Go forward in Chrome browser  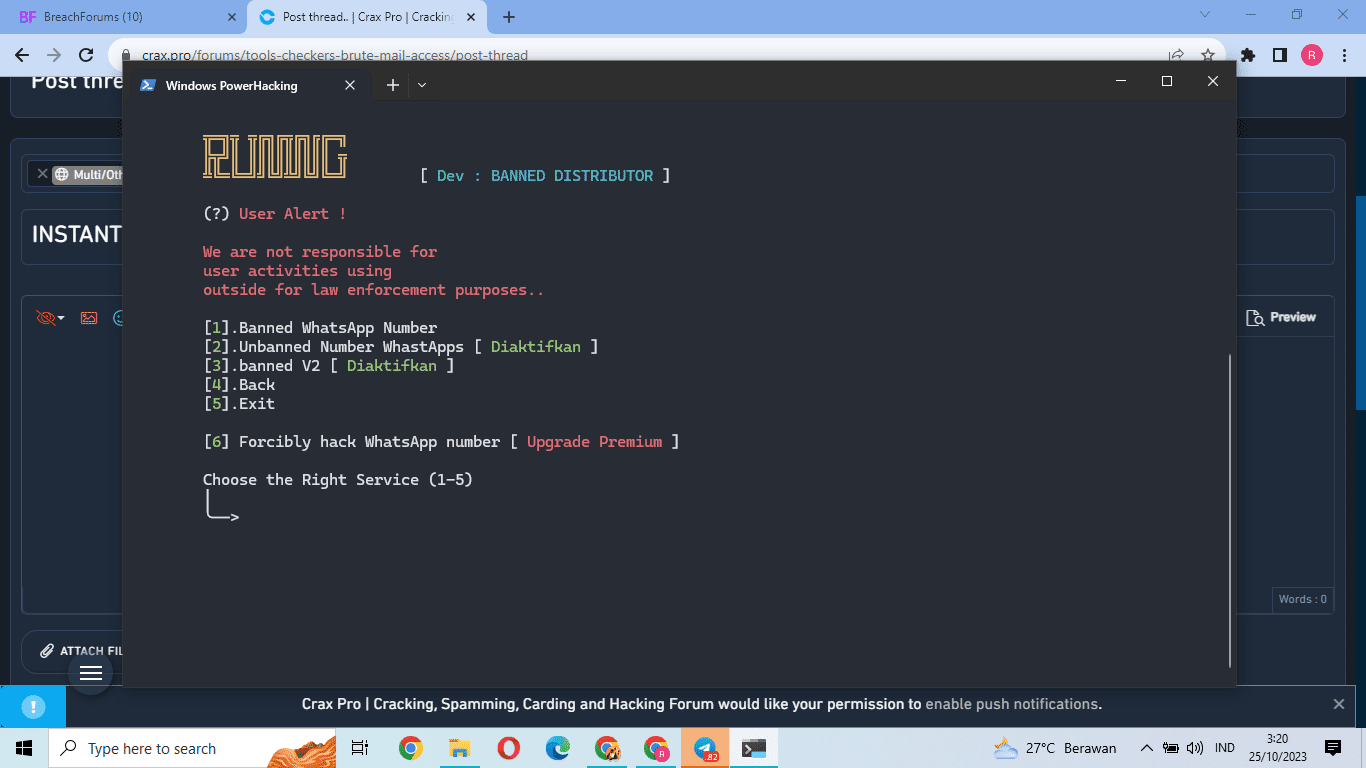(54, 55)
